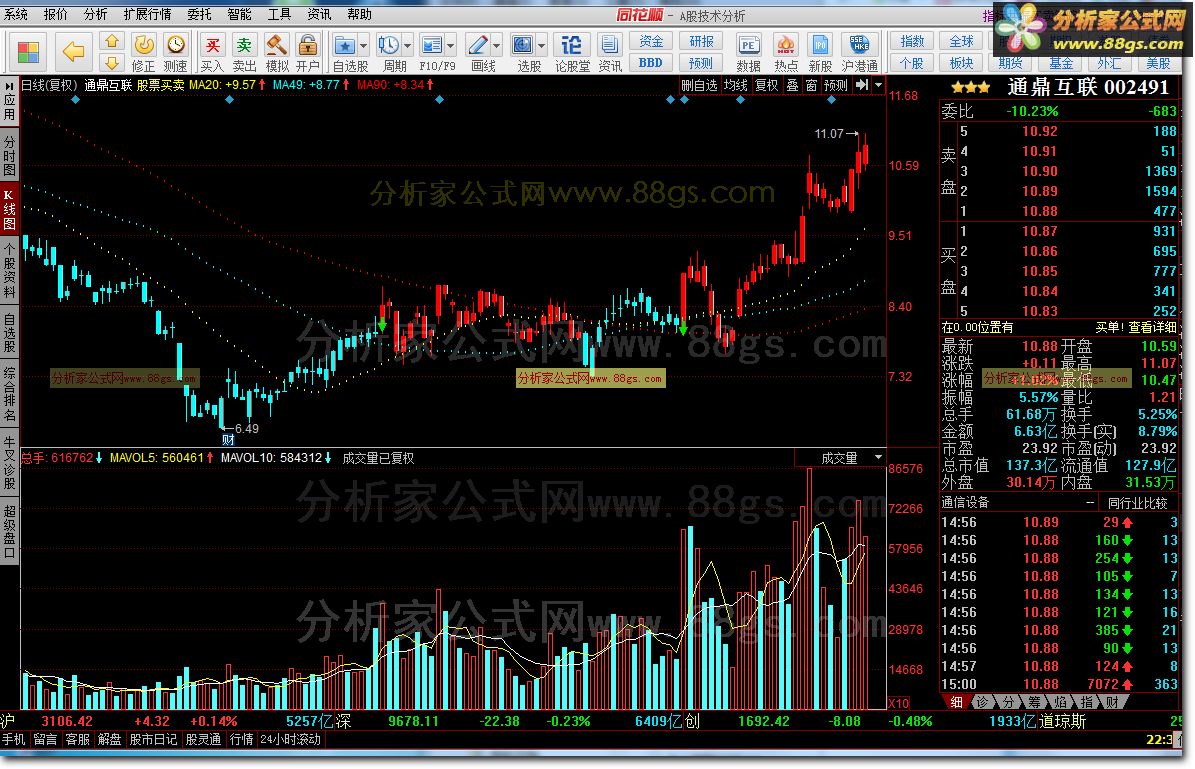This screenshot has width=1195, height=769.
Task: Click the 卖出 sell icon
Action: click(244, 53)
